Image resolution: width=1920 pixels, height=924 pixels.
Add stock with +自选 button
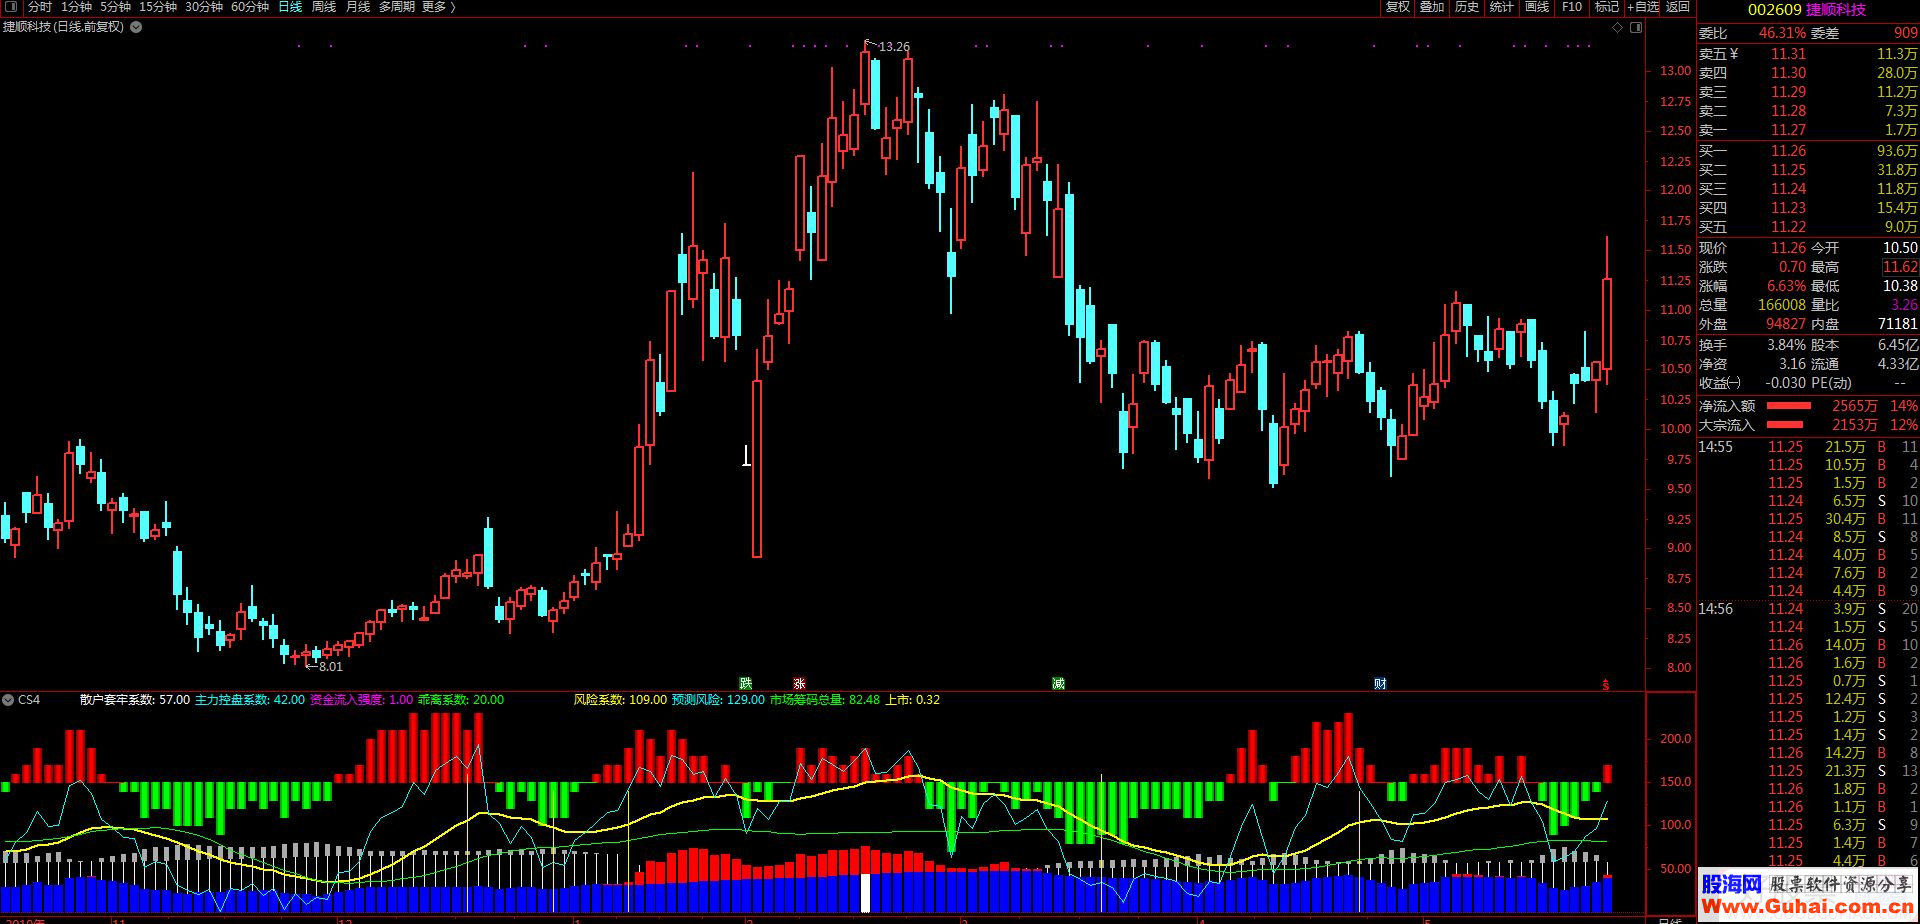coord(1643,7)
